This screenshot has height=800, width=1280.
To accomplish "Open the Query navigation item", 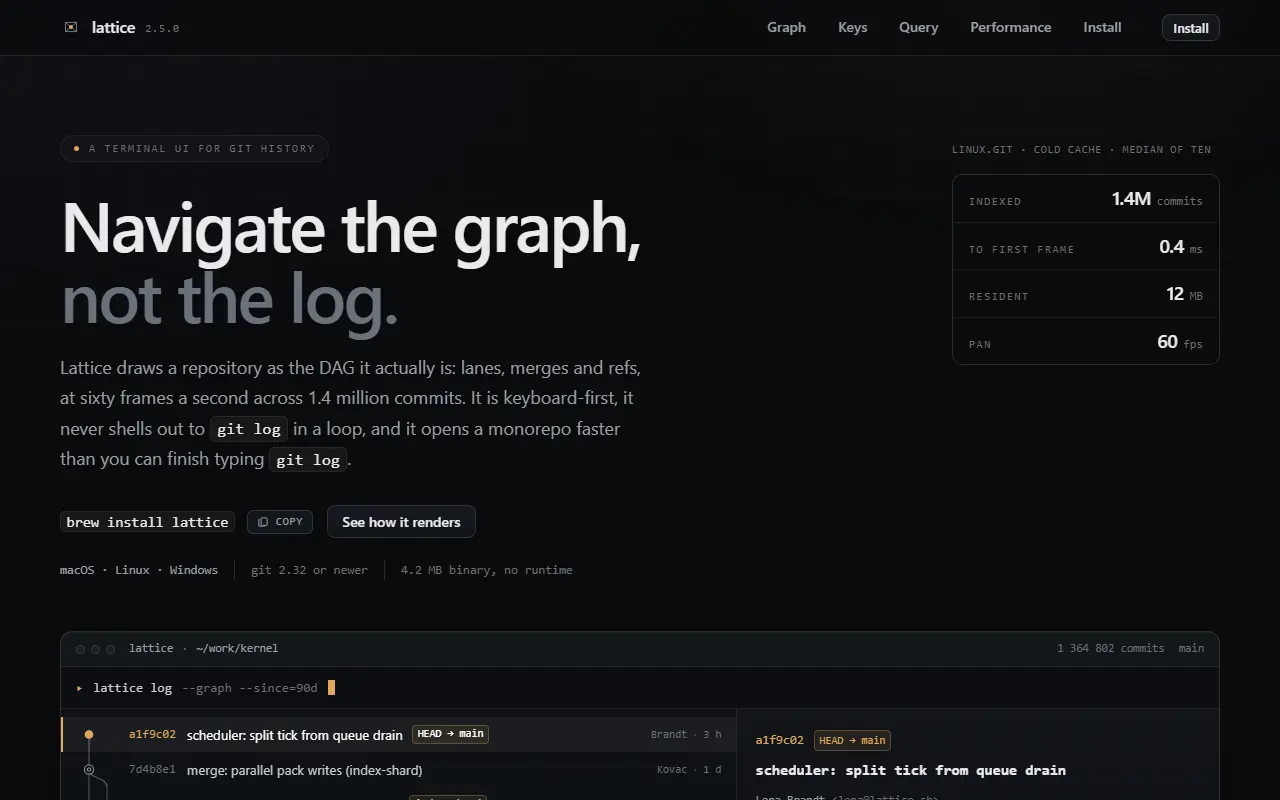I will (918, 27).
